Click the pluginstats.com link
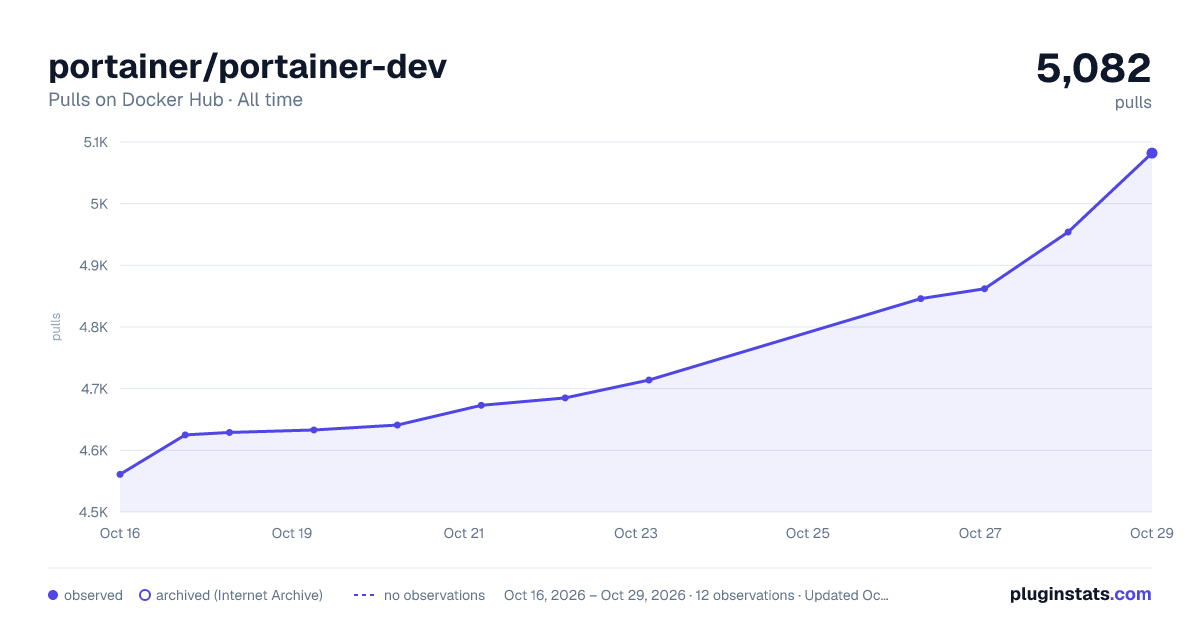The width and height of the screenshot is (1200, 630). coord(1080,594)
